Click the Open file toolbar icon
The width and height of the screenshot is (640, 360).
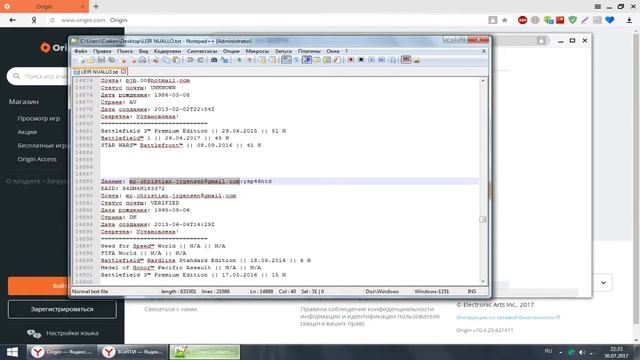click(91, 60)
